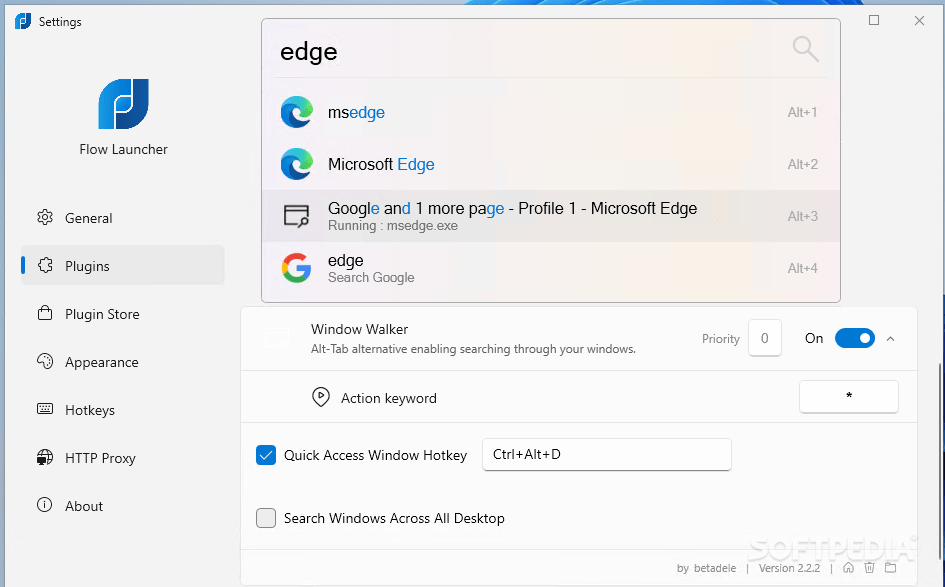
Task: Click the Priority number field
Action: [765, 338]
